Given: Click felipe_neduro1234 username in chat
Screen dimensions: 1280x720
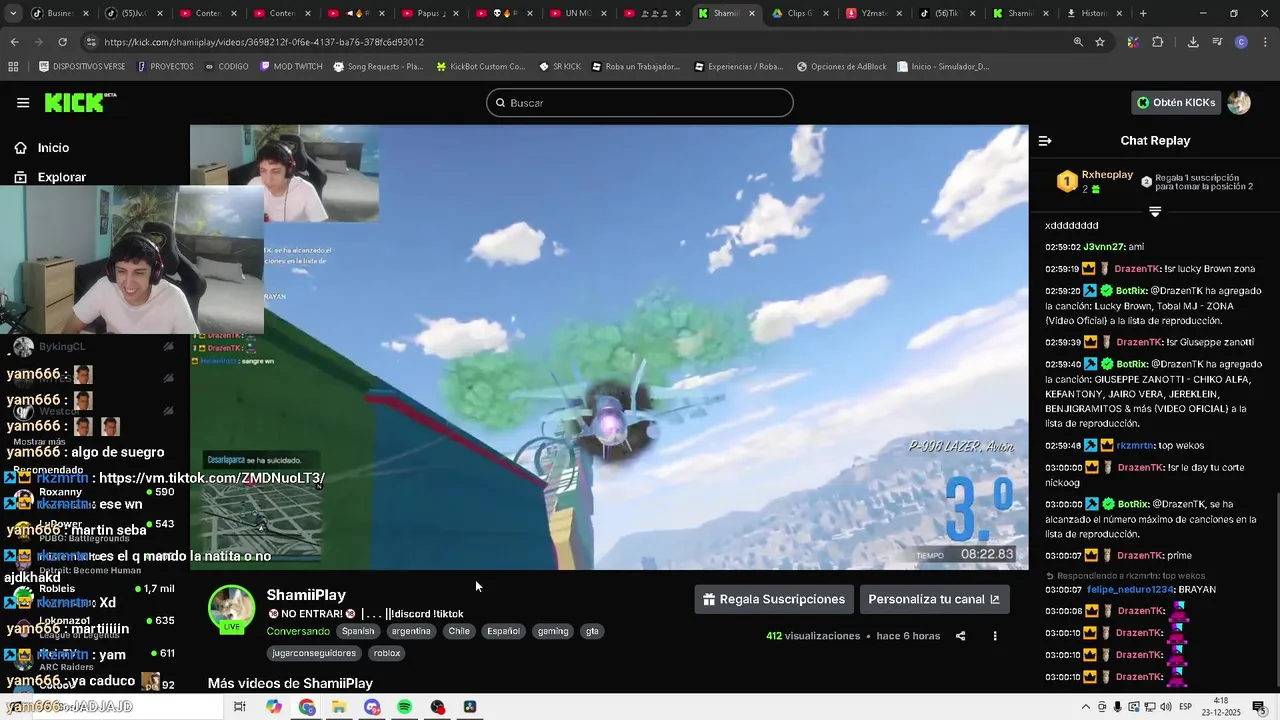Looking at the screenshot, I should 1130,589.
